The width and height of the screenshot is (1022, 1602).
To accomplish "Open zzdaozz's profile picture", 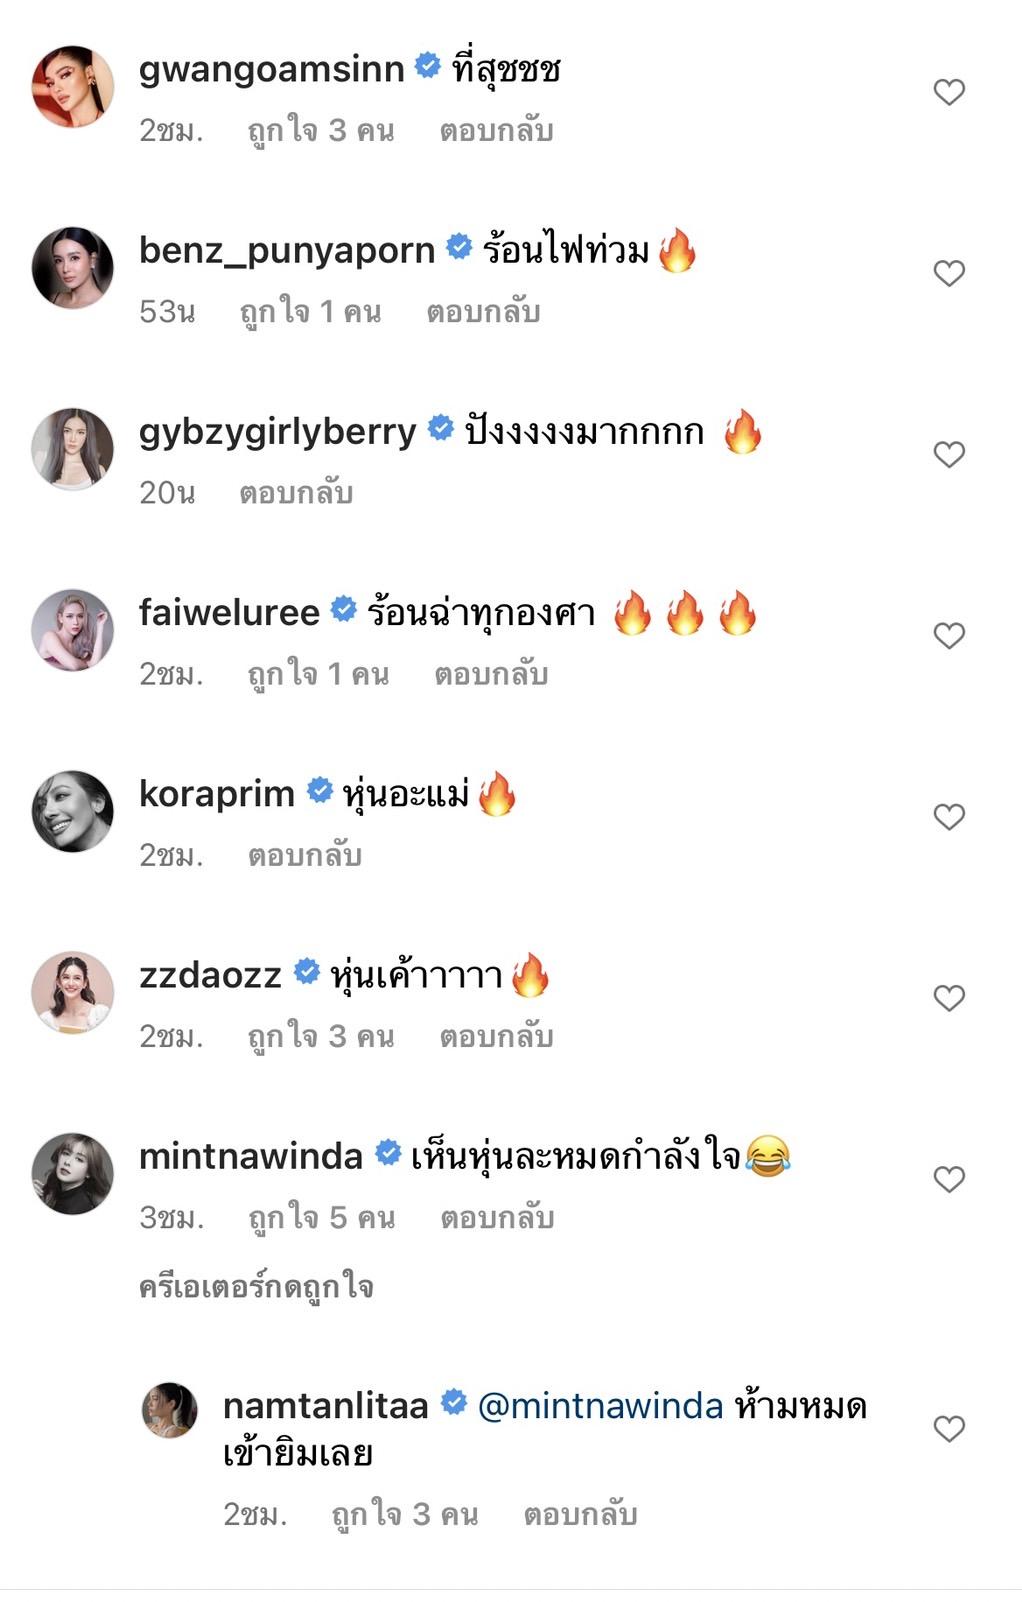I will (x=73, y=992).
